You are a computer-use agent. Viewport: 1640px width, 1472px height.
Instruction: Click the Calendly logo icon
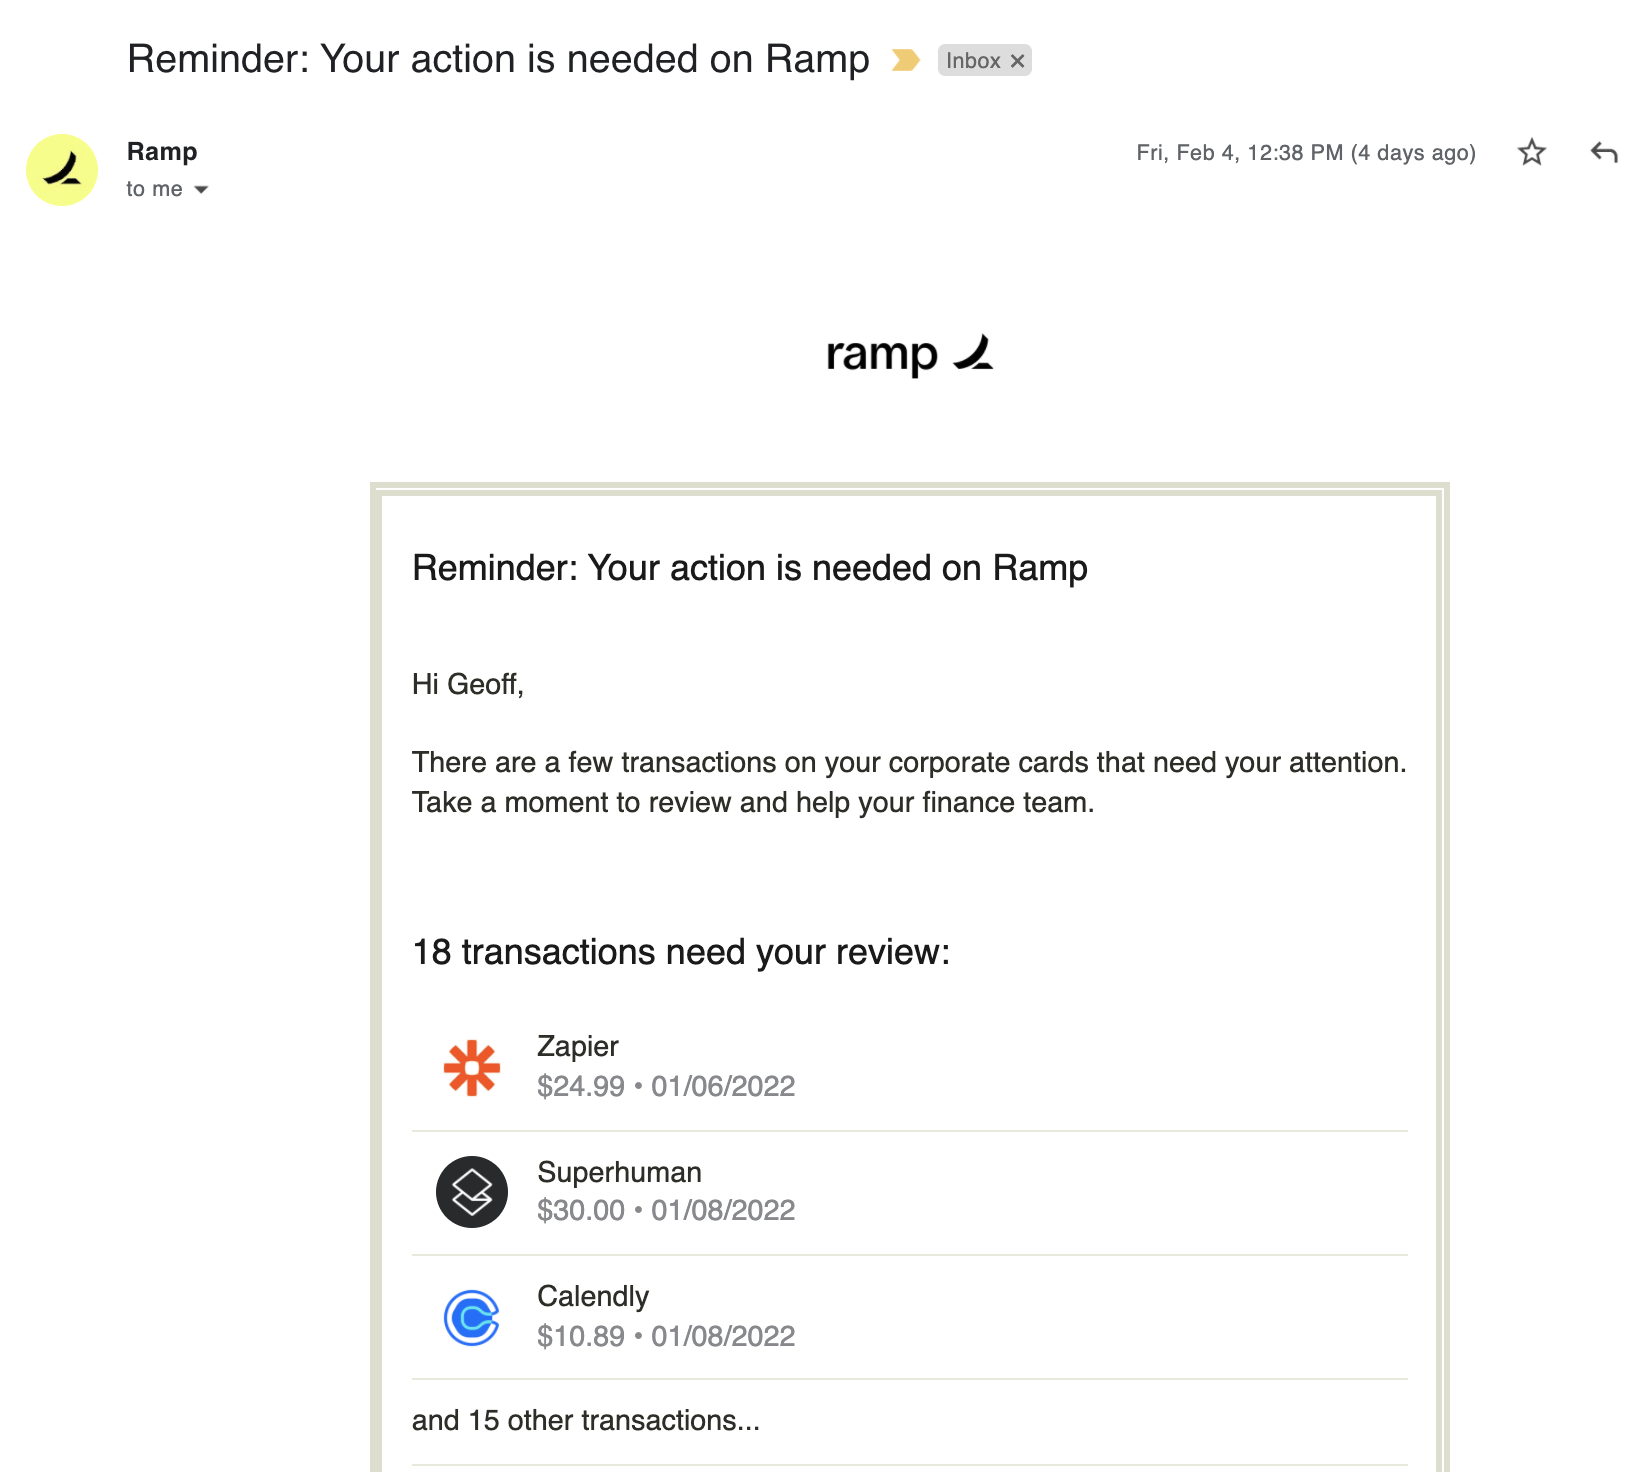[472, 1318]
